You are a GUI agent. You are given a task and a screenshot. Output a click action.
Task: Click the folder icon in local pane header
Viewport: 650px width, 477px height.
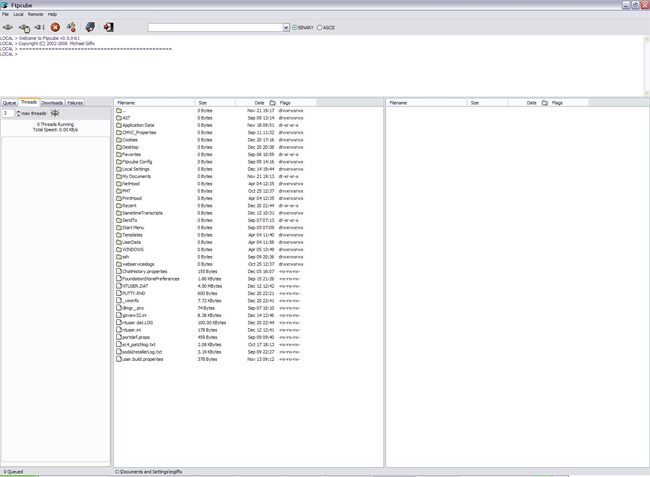click(272, 103)
